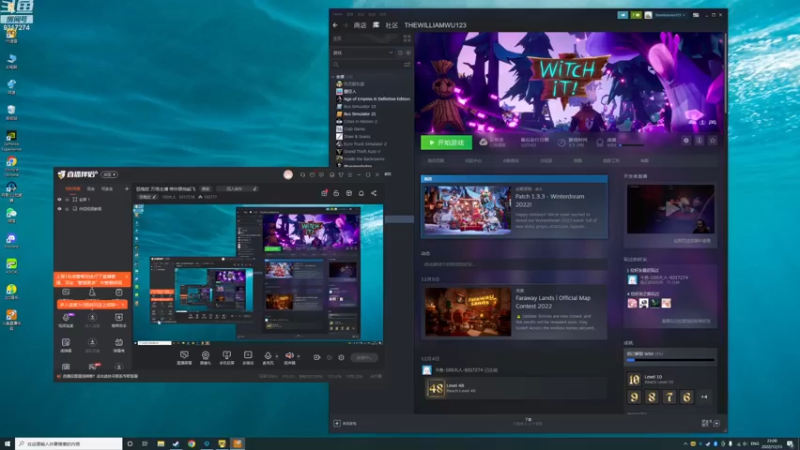800x450 pixels.
Task: Open Patch 1.3.3 - Winterdream 2022 news title
Action: (549, 200)
